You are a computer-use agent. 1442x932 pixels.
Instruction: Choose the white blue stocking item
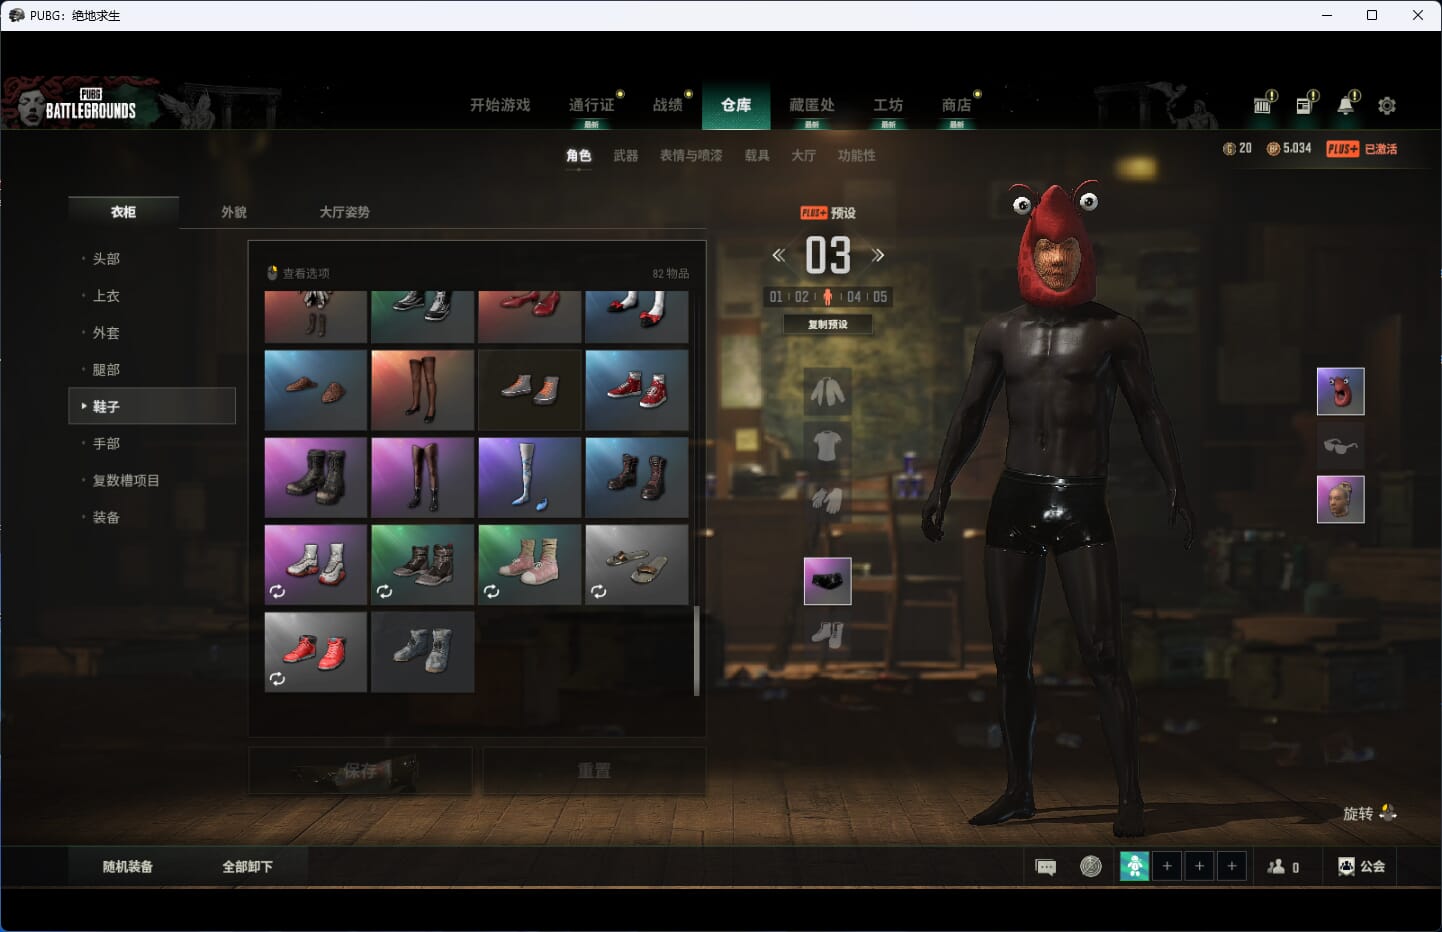pos(529,477)
